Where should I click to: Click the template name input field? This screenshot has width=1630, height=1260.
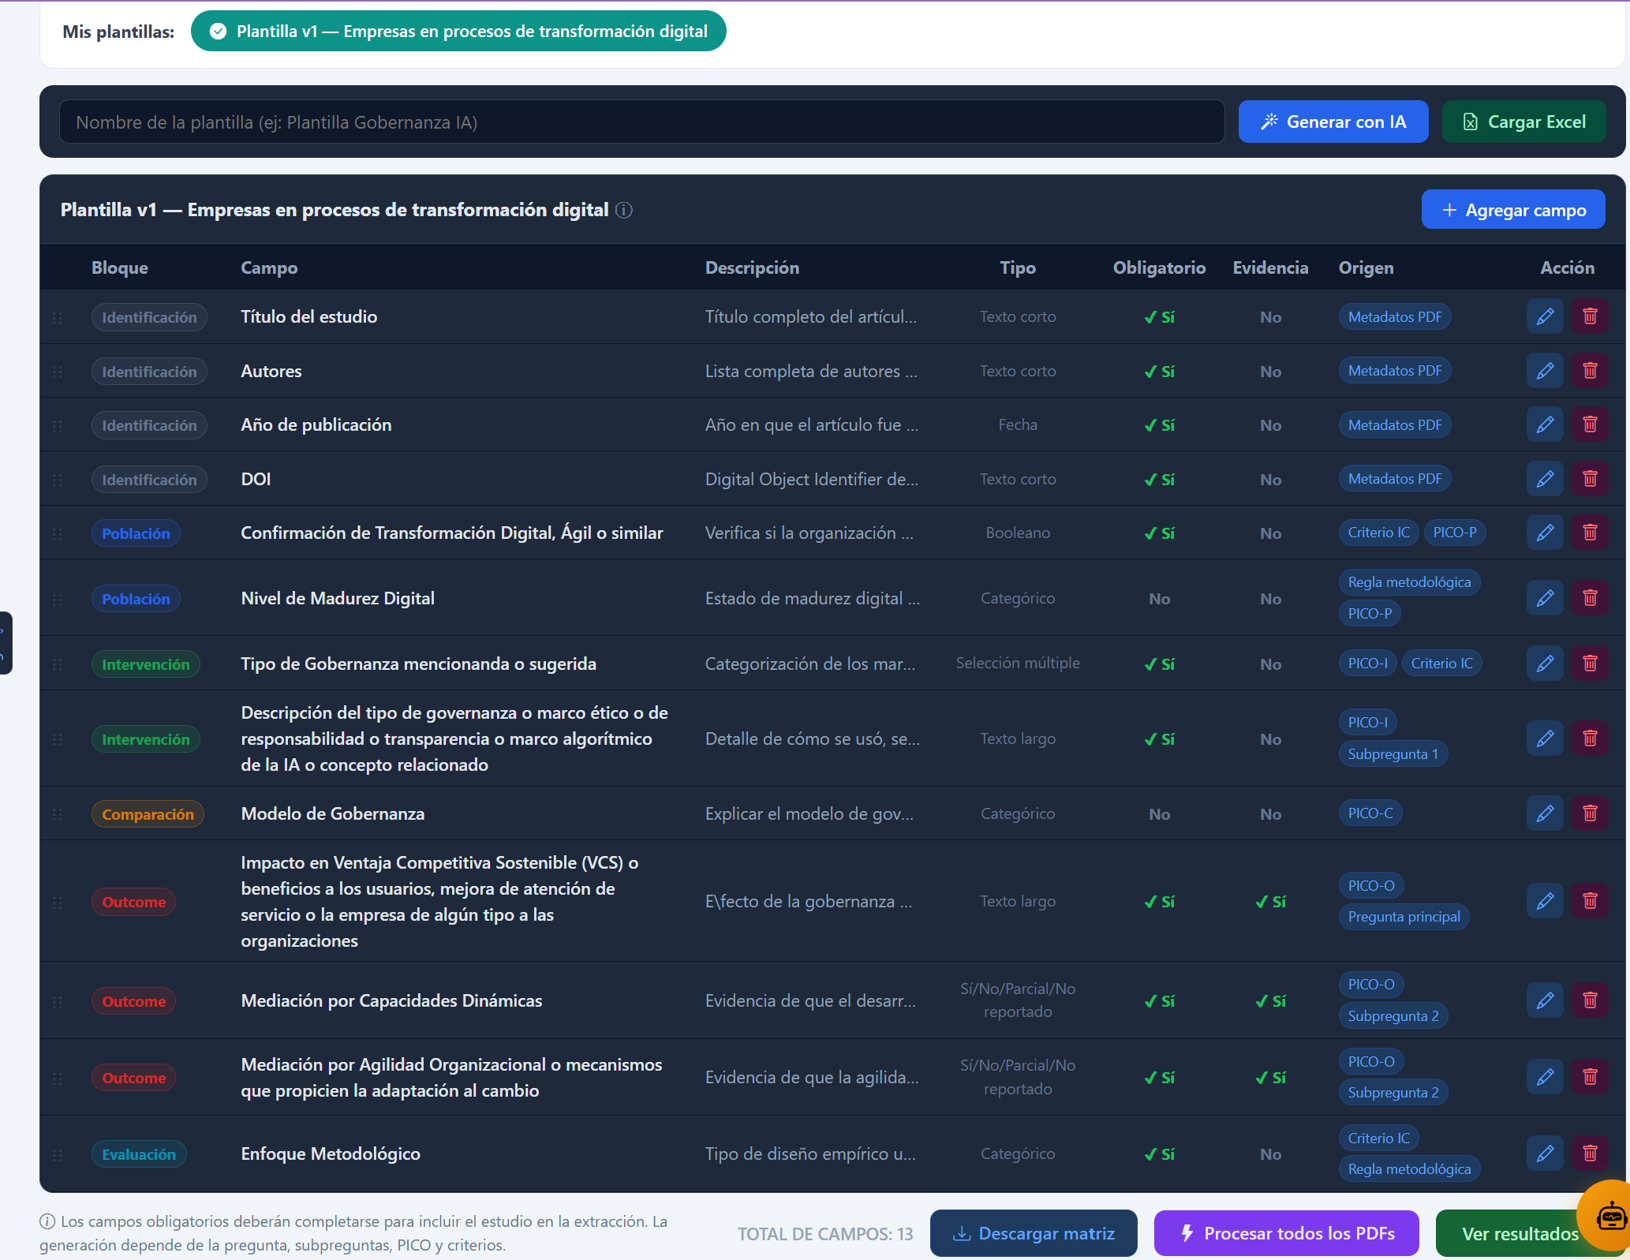click(x=642, y=122)
